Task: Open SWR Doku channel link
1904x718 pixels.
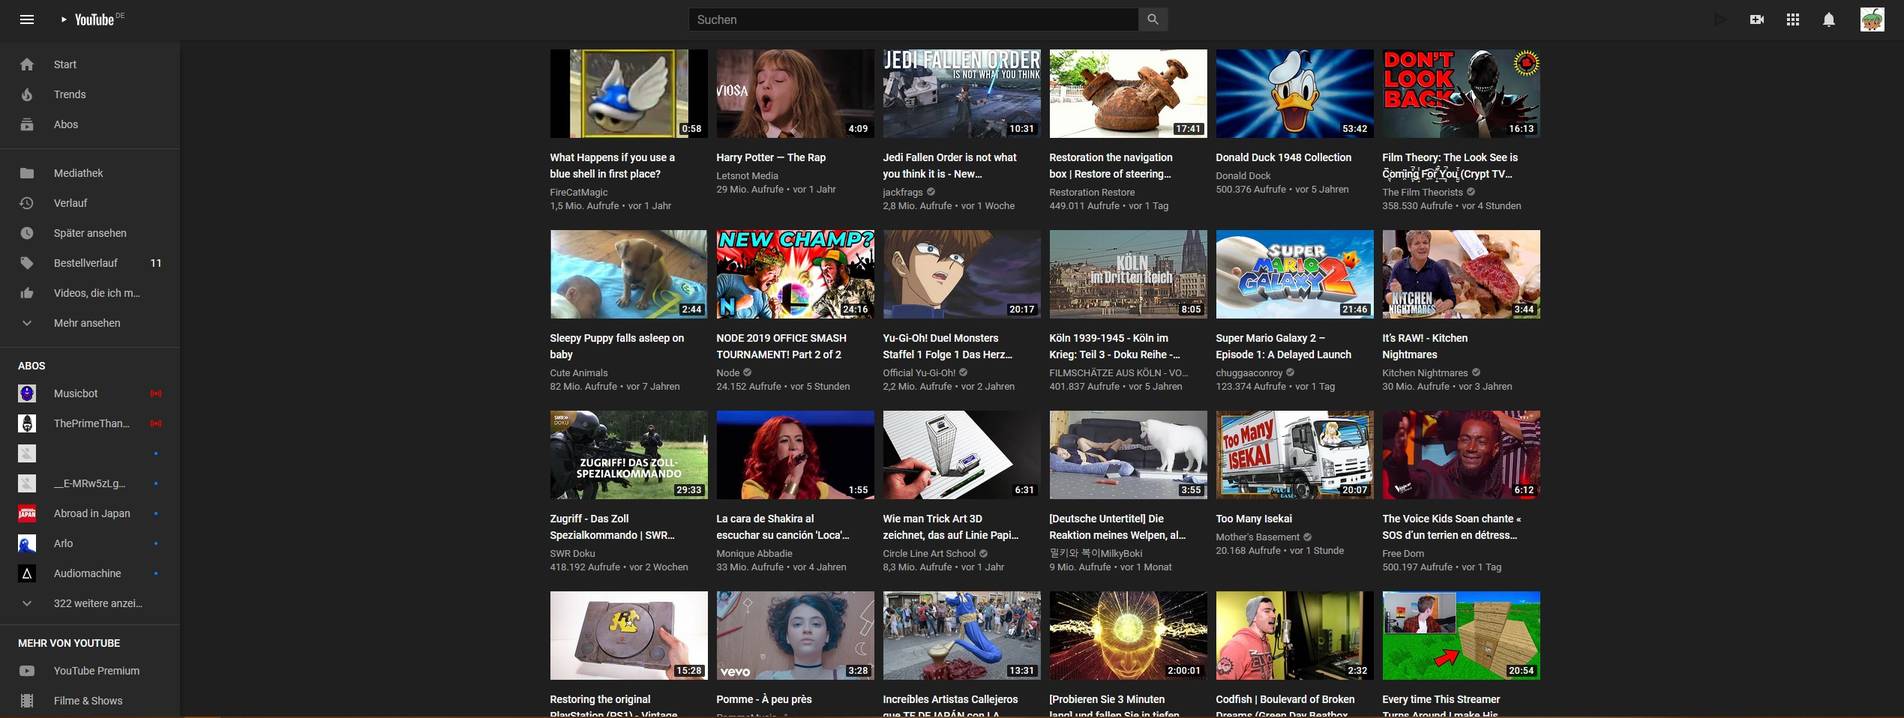Action: coord(573,553)
